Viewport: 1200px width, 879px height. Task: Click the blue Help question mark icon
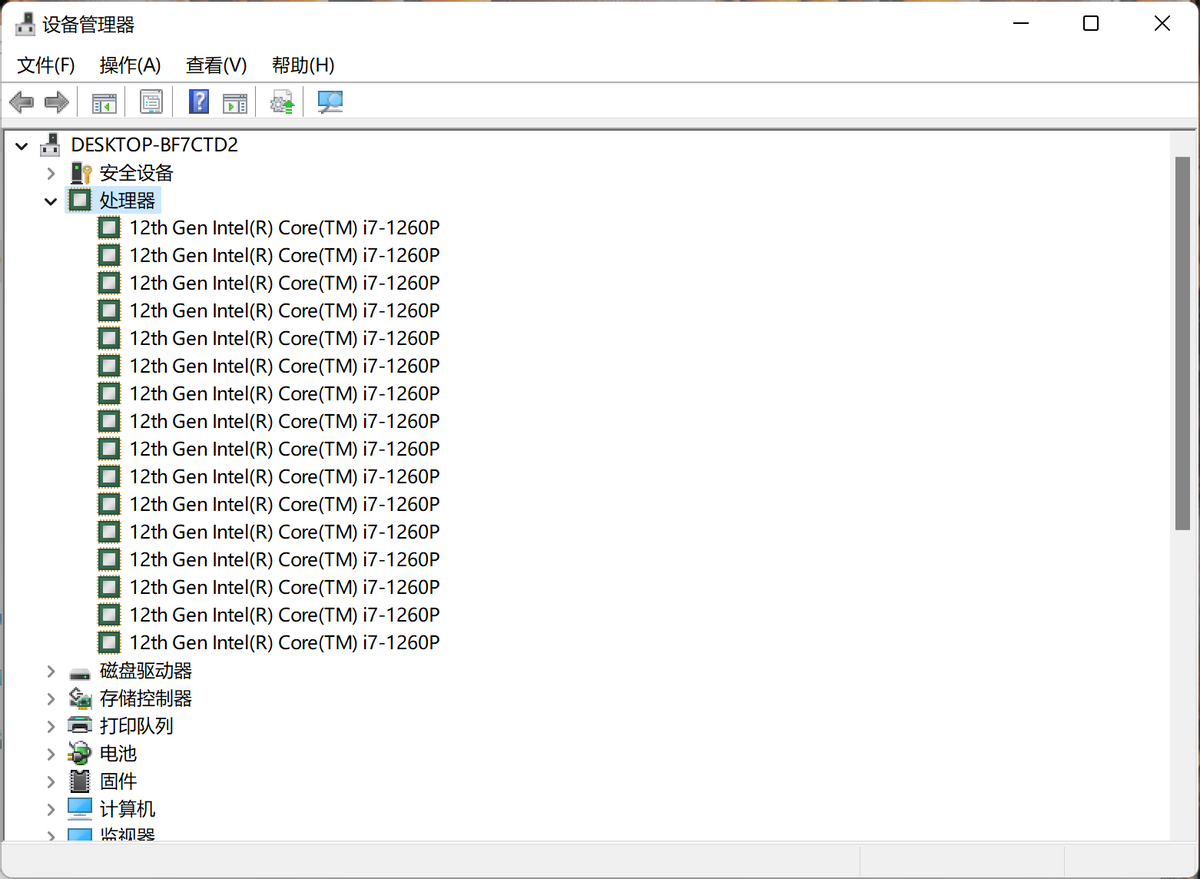coord(199,102)
